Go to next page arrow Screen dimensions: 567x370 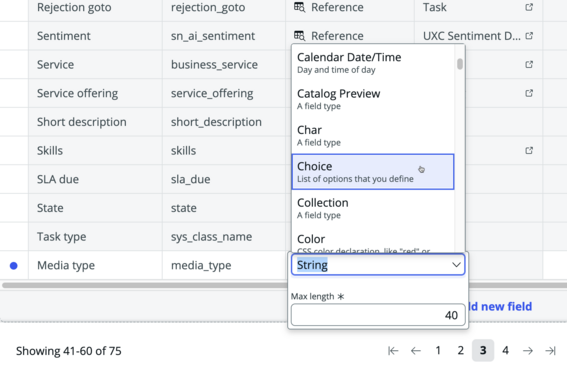pos(528,350)
